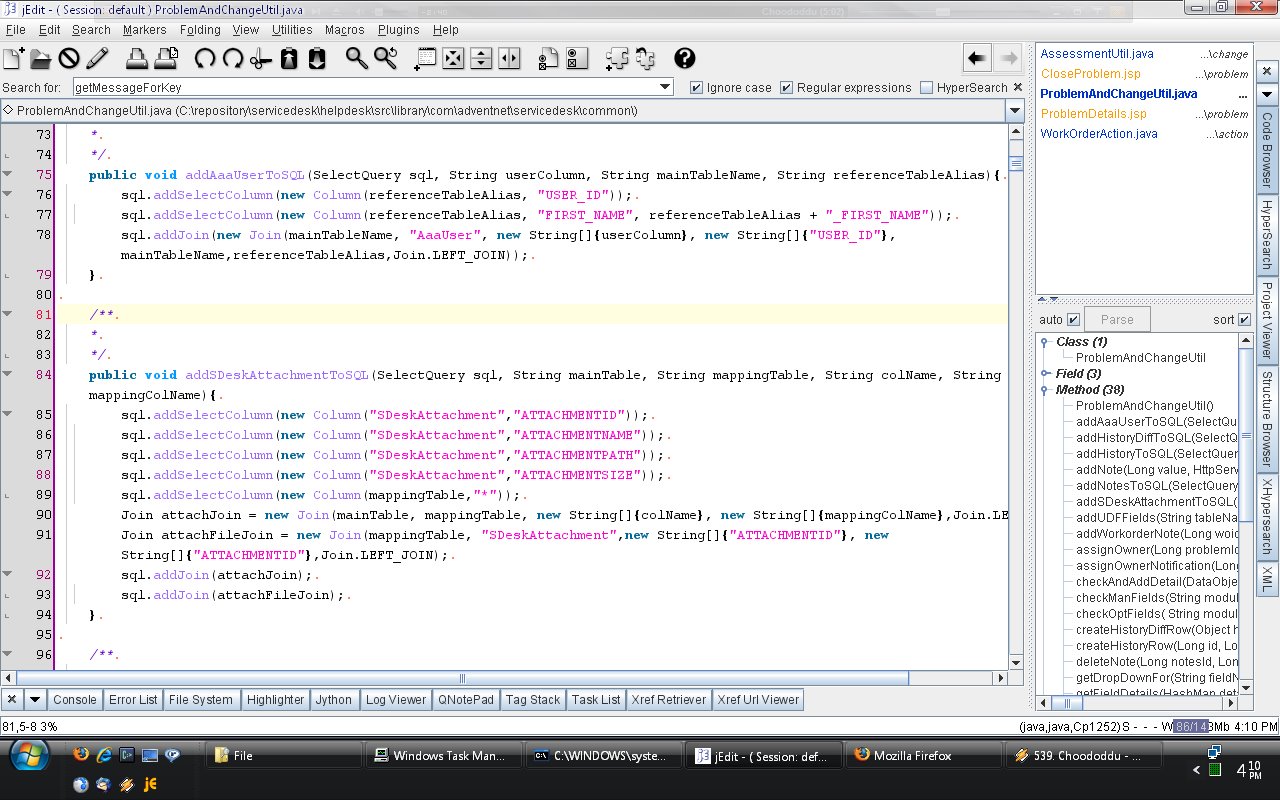Open the Macros menu
The width and height of the screenshot is (1280, 800).
[344, 30]
